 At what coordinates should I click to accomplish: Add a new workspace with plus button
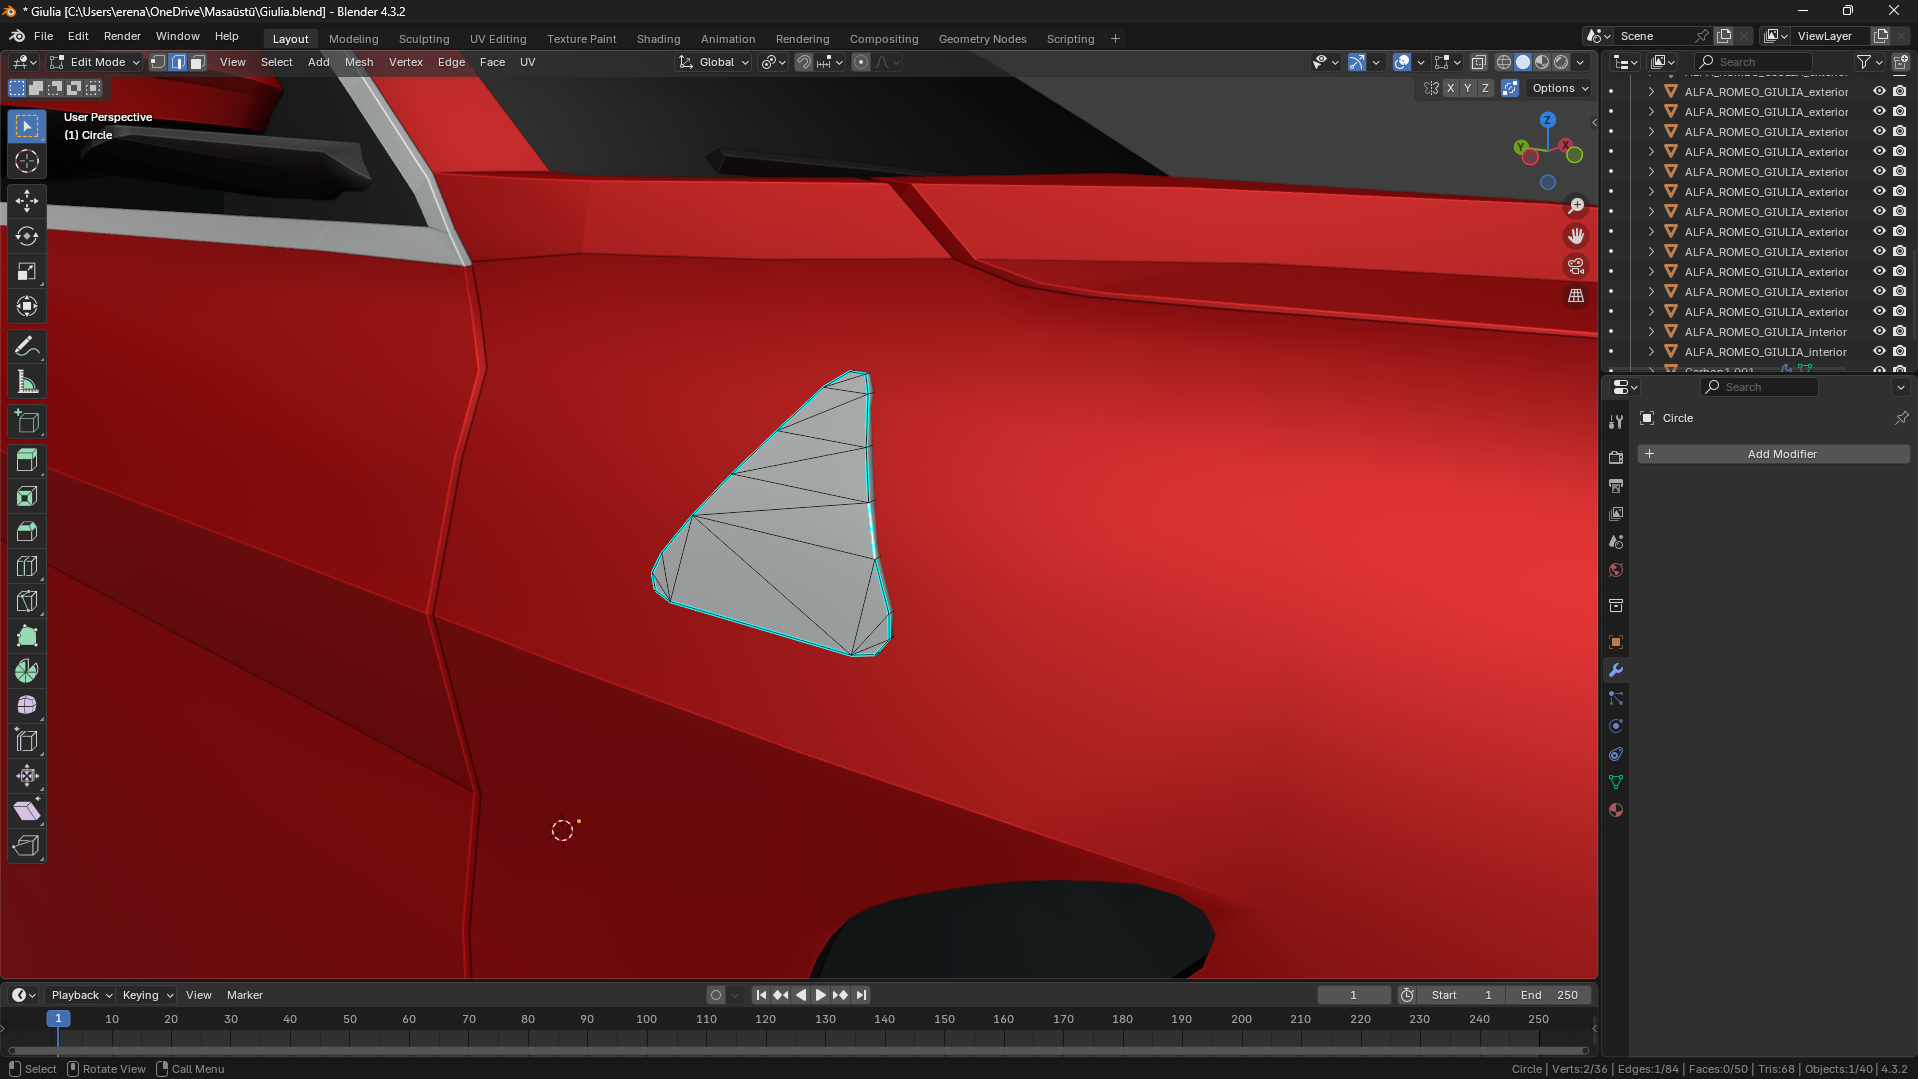pyautogui.click(x=1115, y=39)
